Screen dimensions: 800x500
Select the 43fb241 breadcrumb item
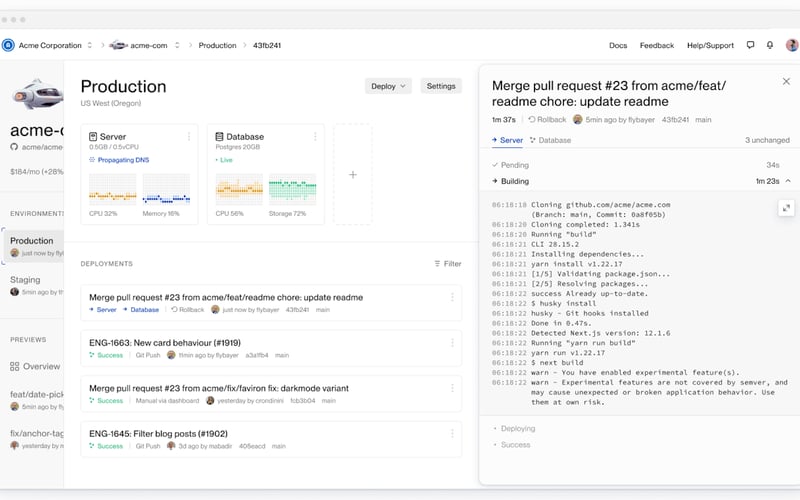coord(267,45)
